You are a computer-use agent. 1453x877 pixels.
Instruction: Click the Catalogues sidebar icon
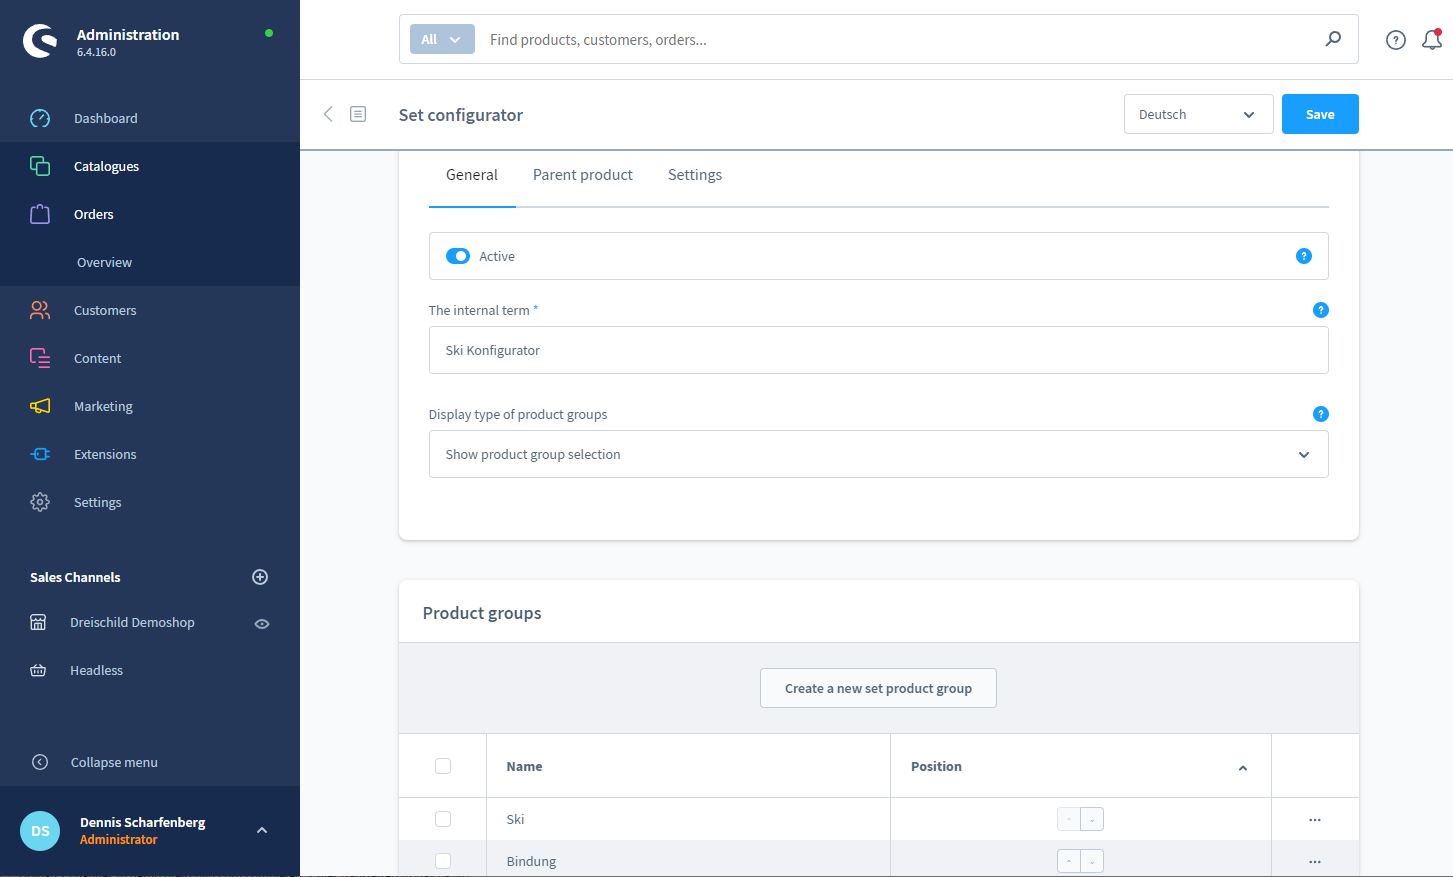click(x=40, y=166)
